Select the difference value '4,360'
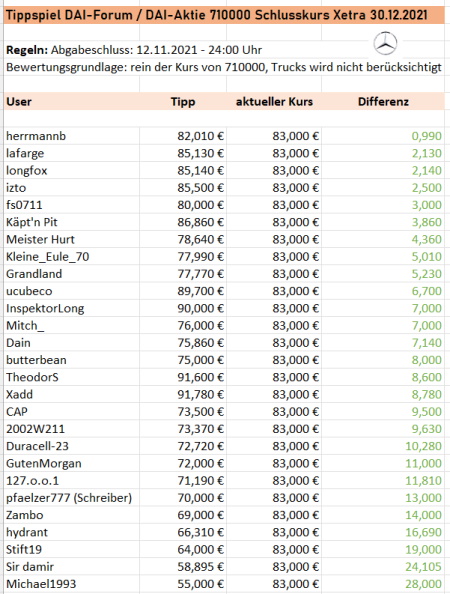The height and width of the screenshot is (594, 450). 427,239
